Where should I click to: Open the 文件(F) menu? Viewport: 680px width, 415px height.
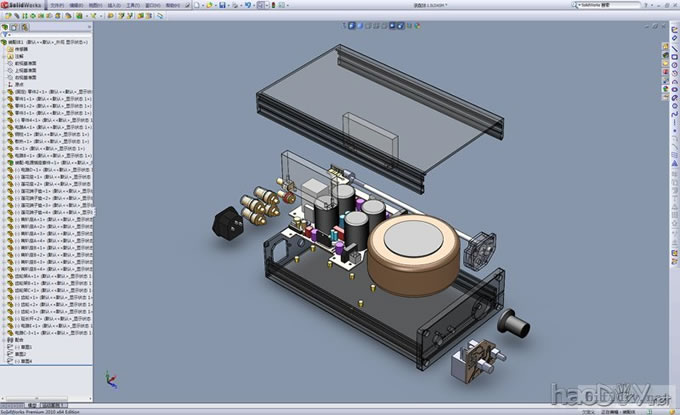[57, 5]
